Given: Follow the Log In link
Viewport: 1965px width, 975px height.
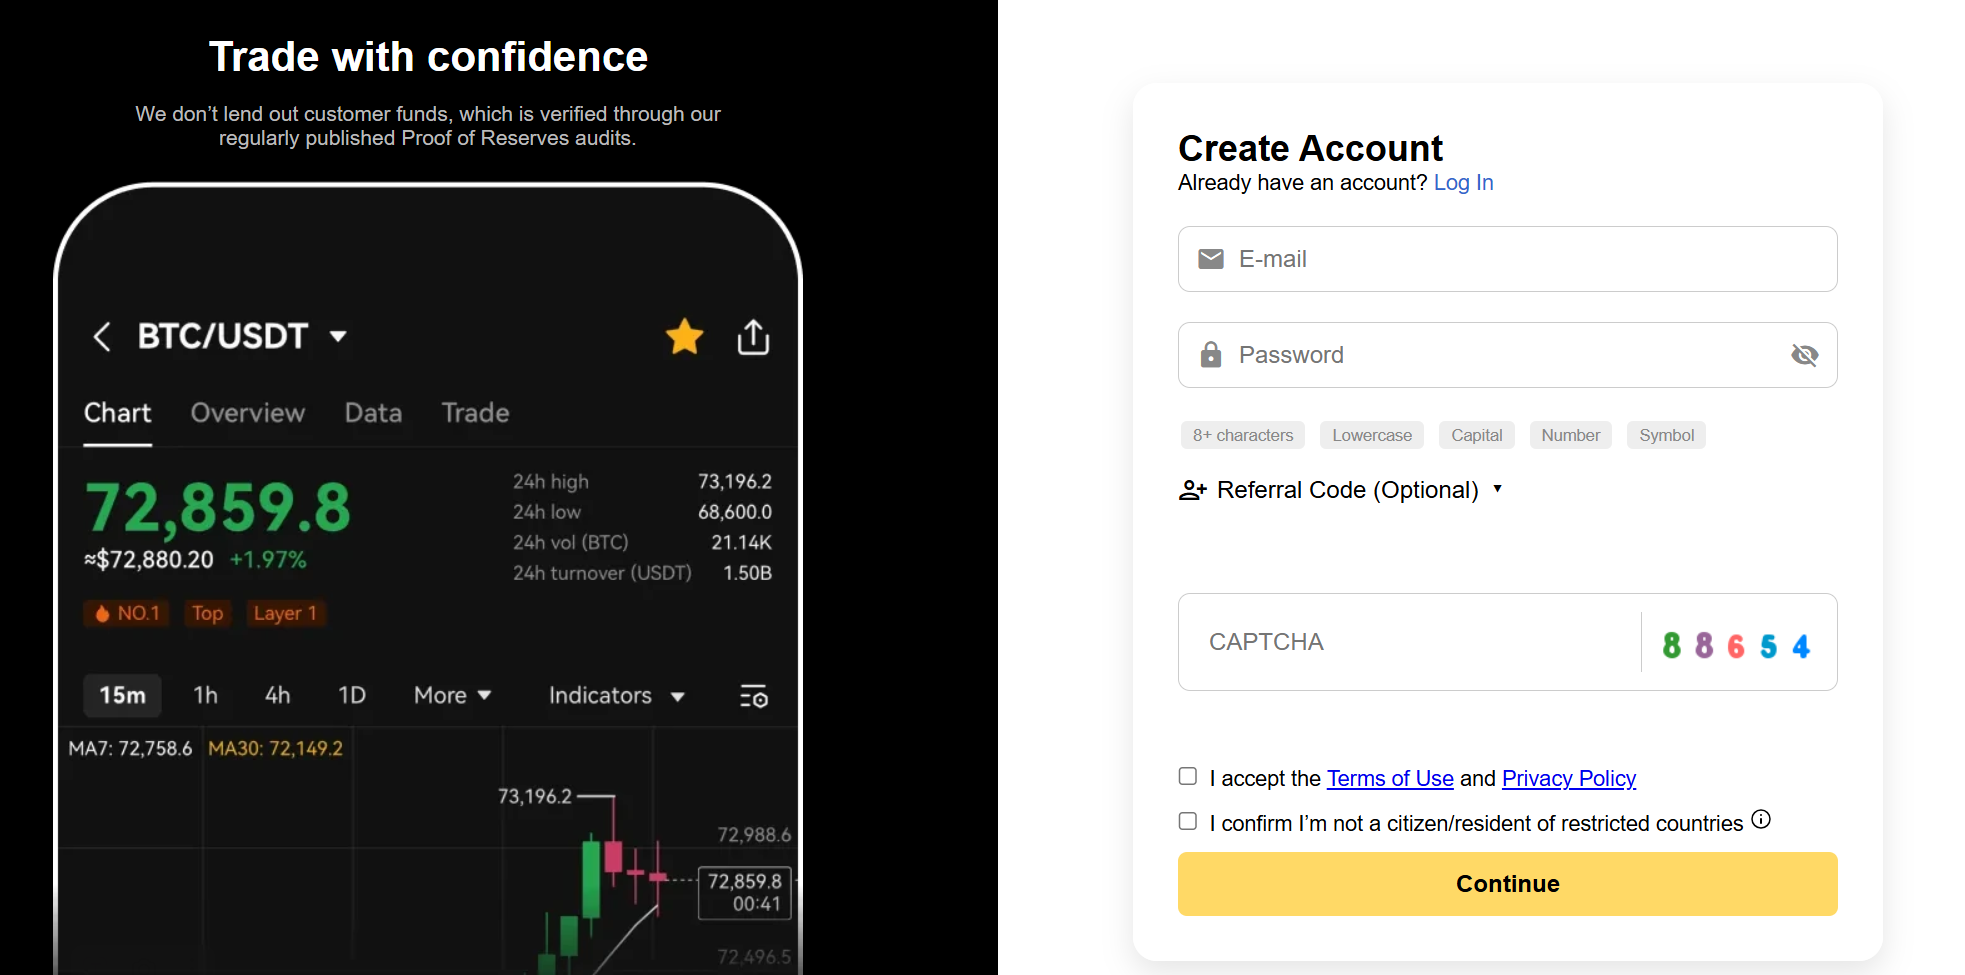Looking at the screenshot, I should click(x=1463, y=183).
